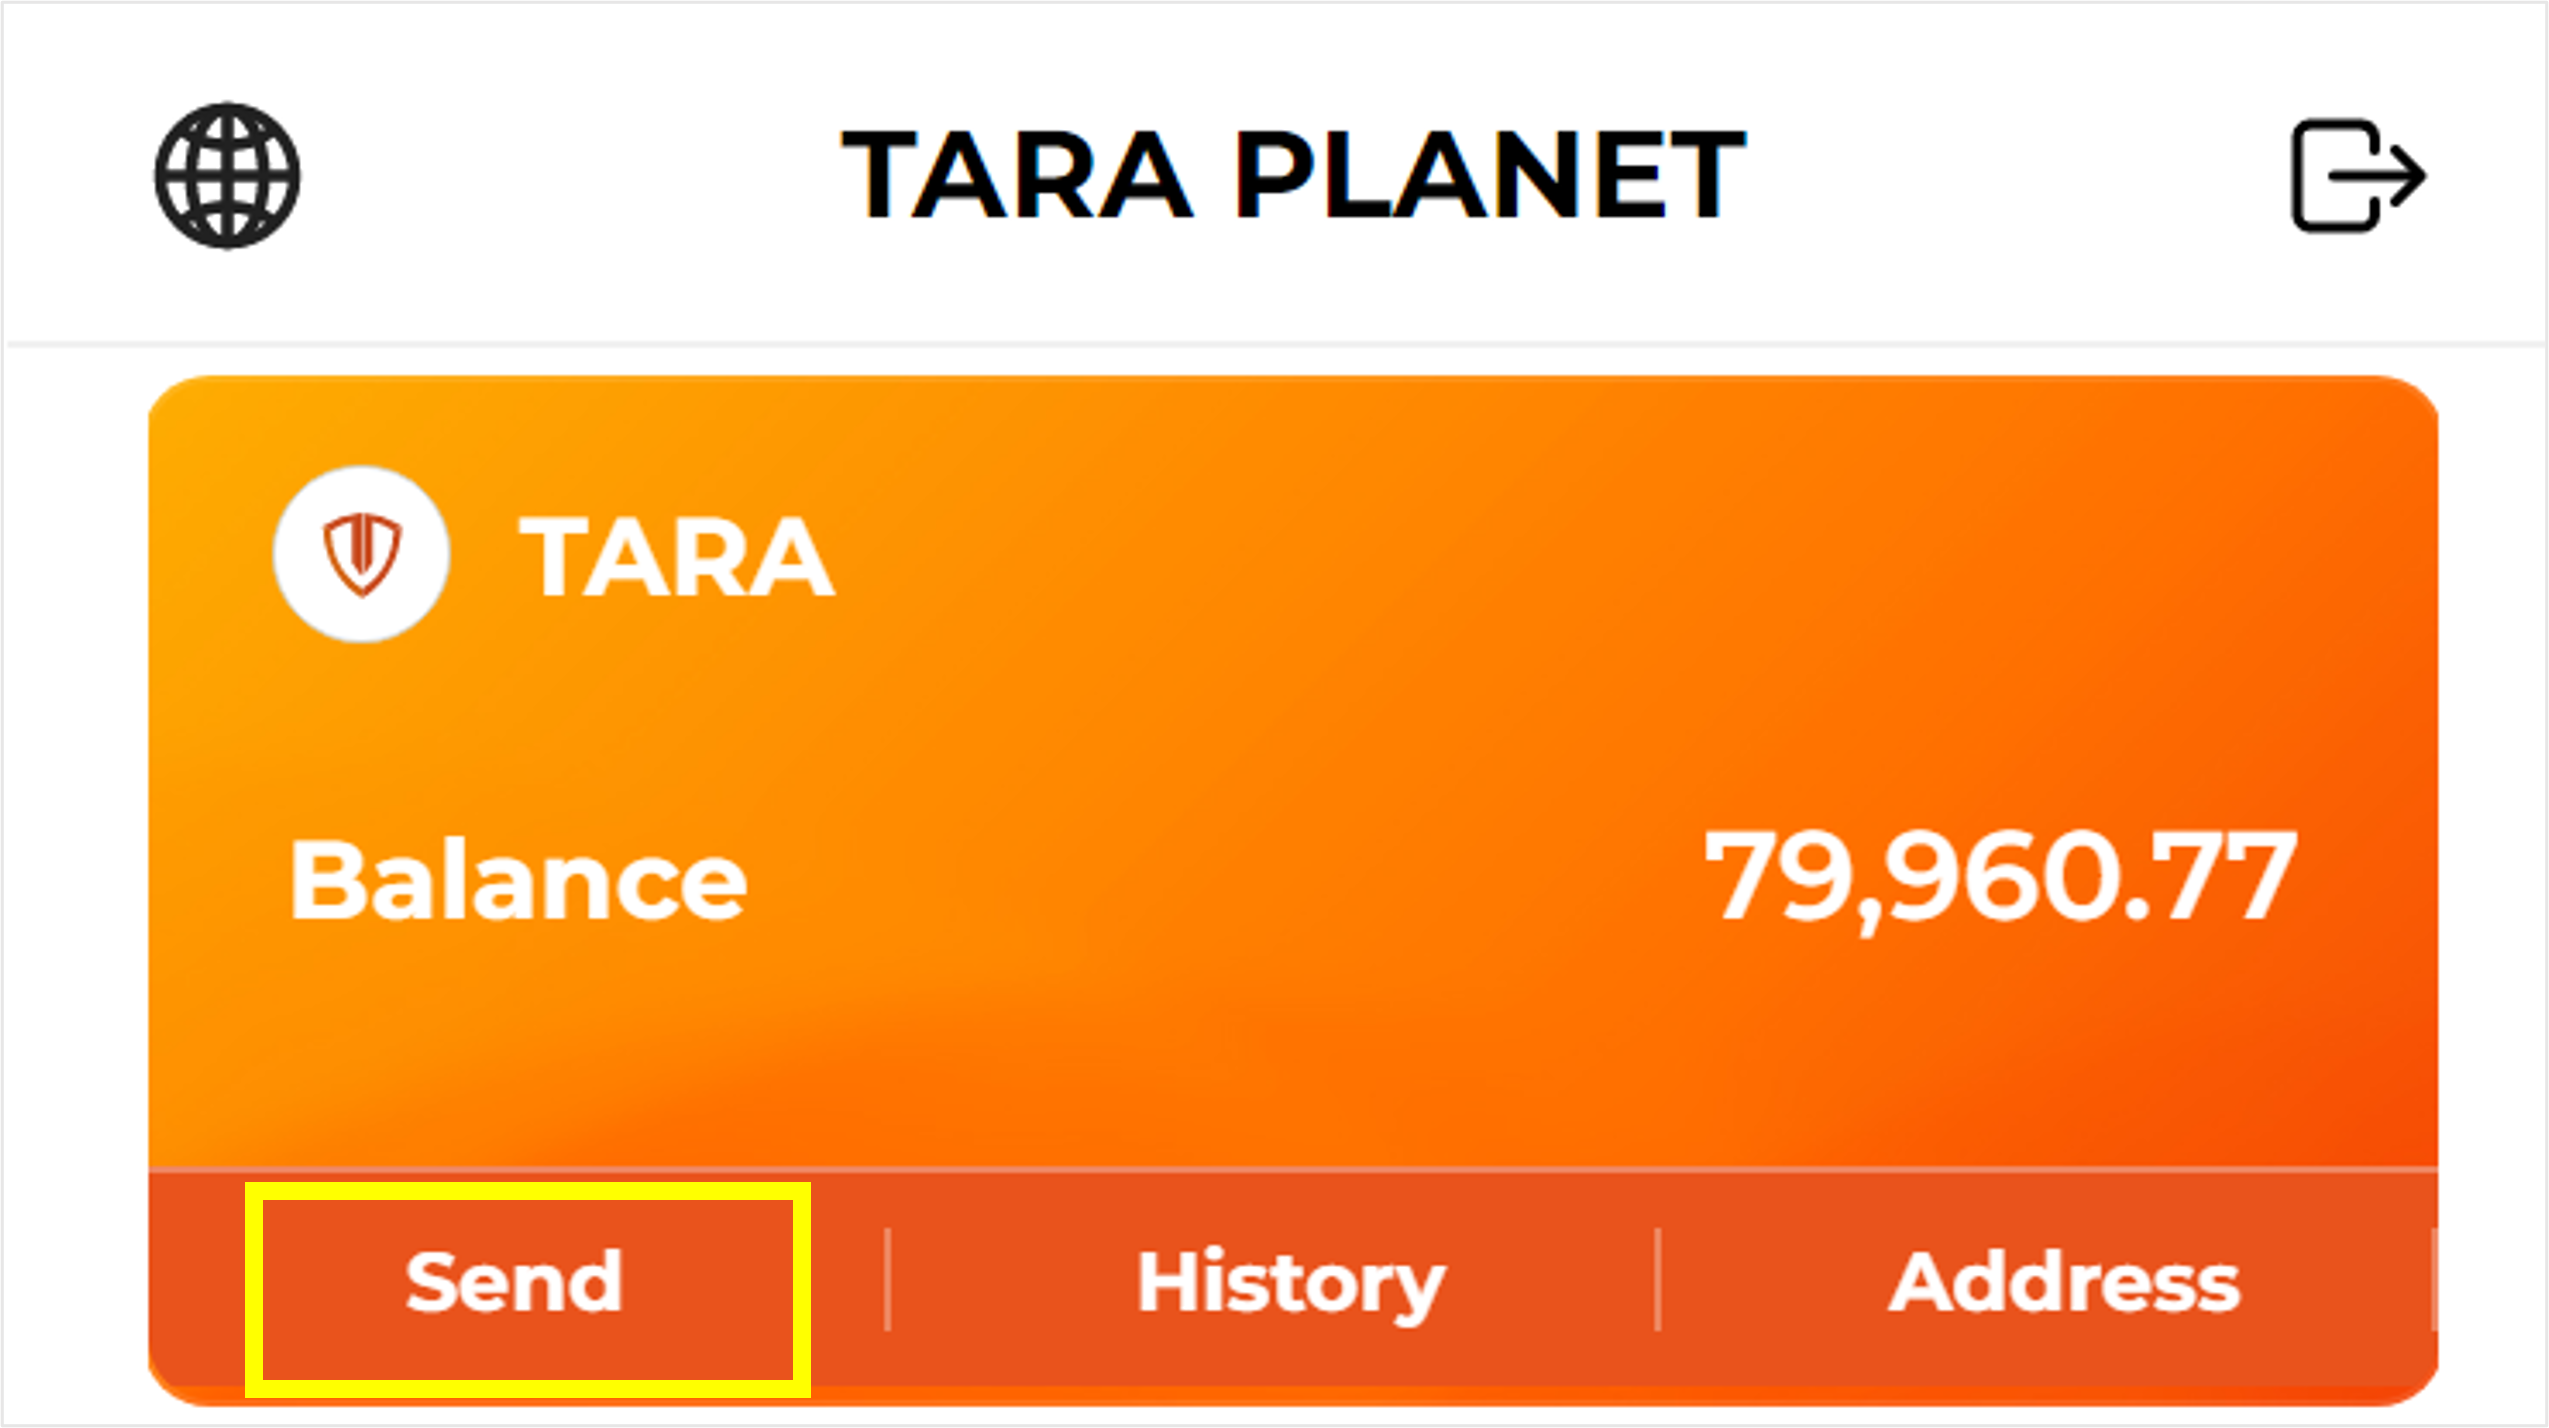Click the TARA shield logo
Screen dimensions: 2549x1428
[361, 553]
